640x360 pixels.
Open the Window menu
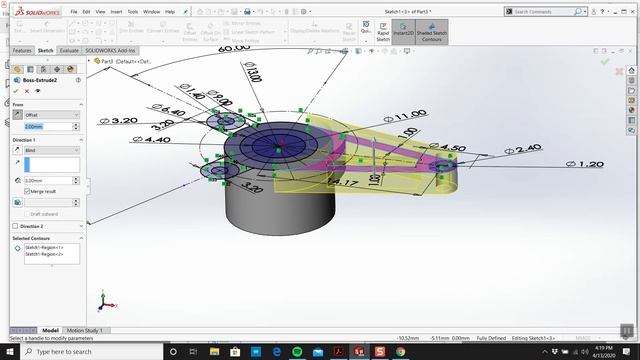[151, 12]
